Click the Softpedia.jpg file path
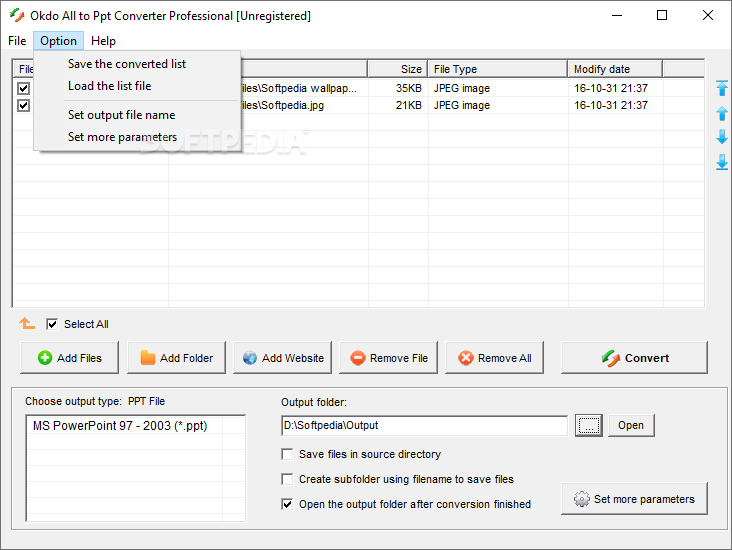Screen dimensions: 732x550 282,106
